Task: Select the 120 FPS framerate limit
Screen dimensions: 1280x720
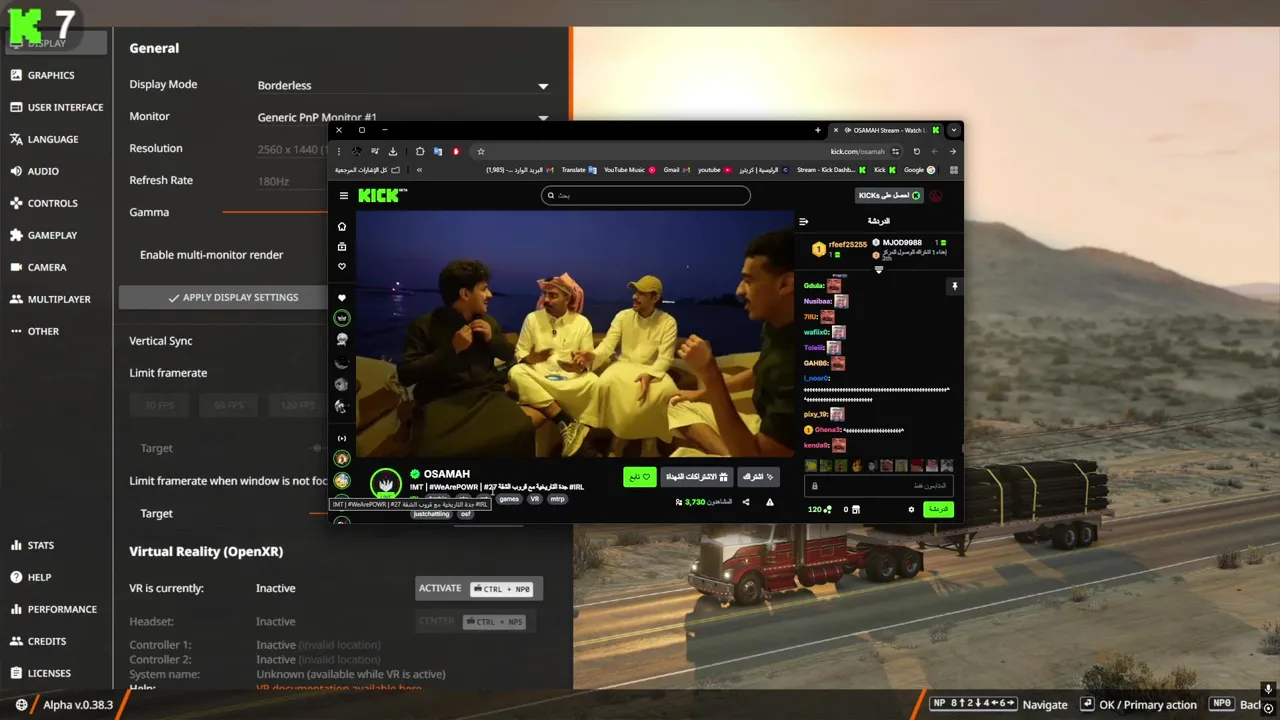Action: (298, 405)
